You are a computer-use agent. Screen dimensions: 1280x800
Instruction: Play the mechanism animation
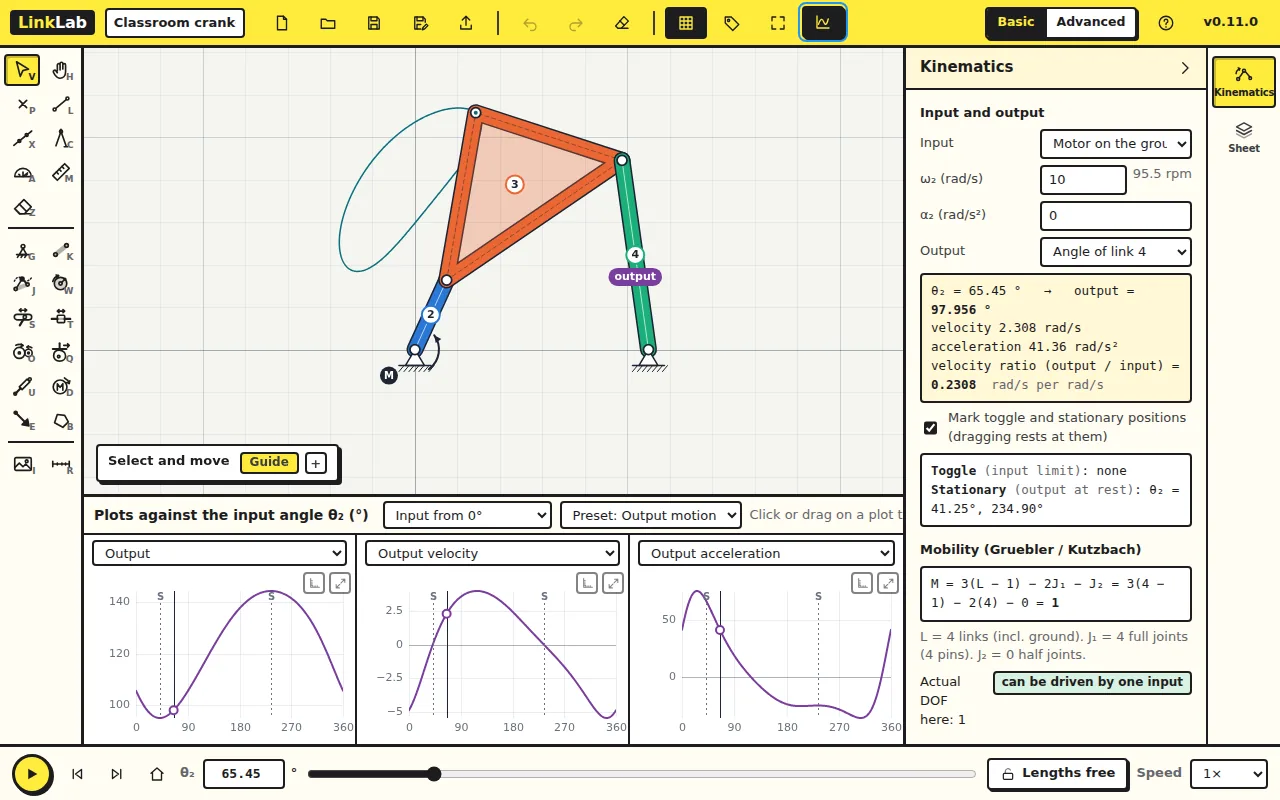point(32,774)
